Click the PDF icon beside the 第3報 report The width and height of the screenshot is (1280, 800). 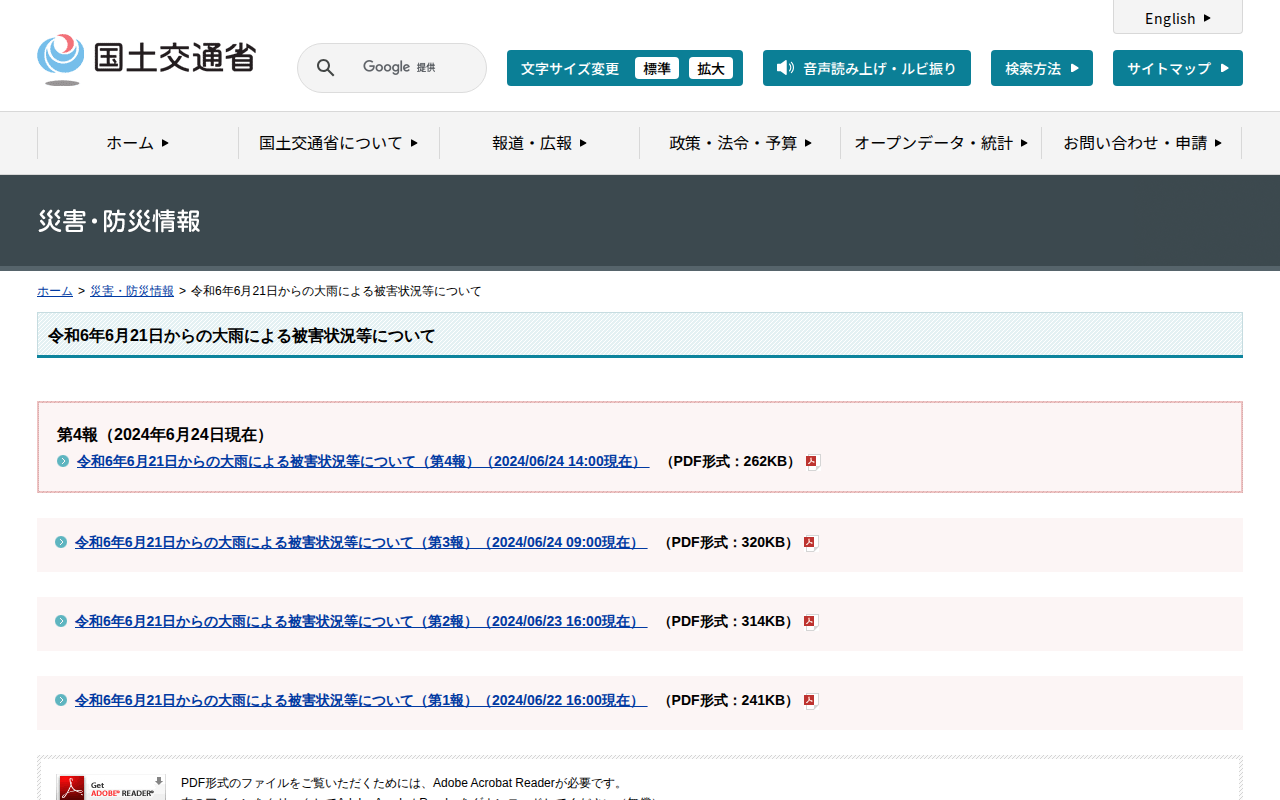point(810,543)
